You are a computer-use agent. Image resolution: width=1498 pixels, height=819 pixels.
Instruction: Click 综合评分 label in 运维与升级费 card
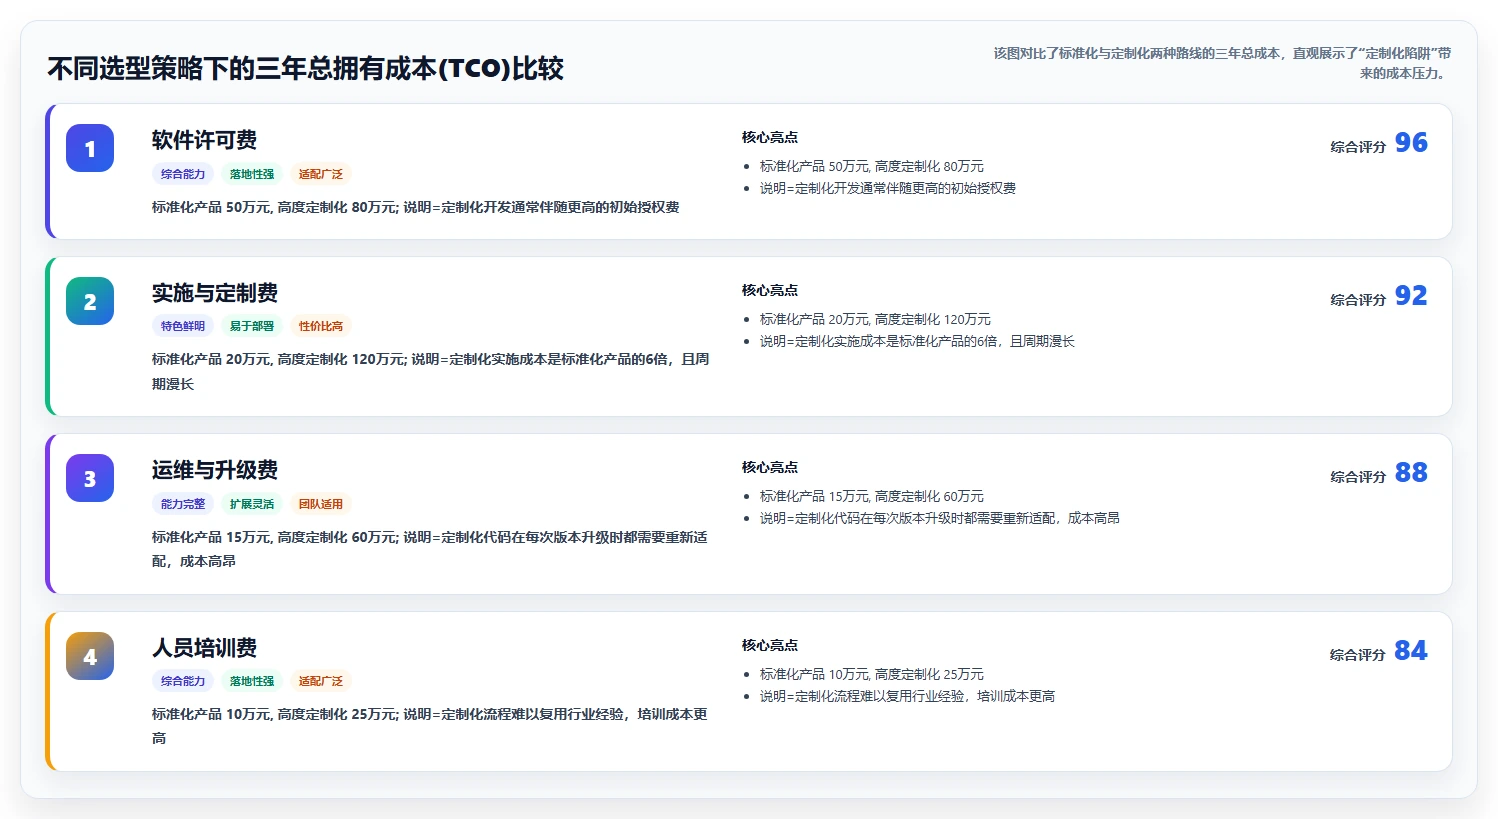coord(1358,477)
